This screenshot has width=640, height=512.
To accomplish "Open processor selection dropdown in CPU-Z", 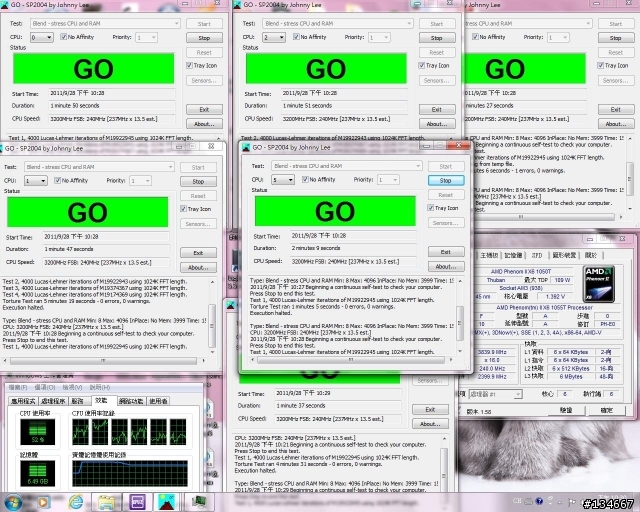I will [x=495, y=394].
